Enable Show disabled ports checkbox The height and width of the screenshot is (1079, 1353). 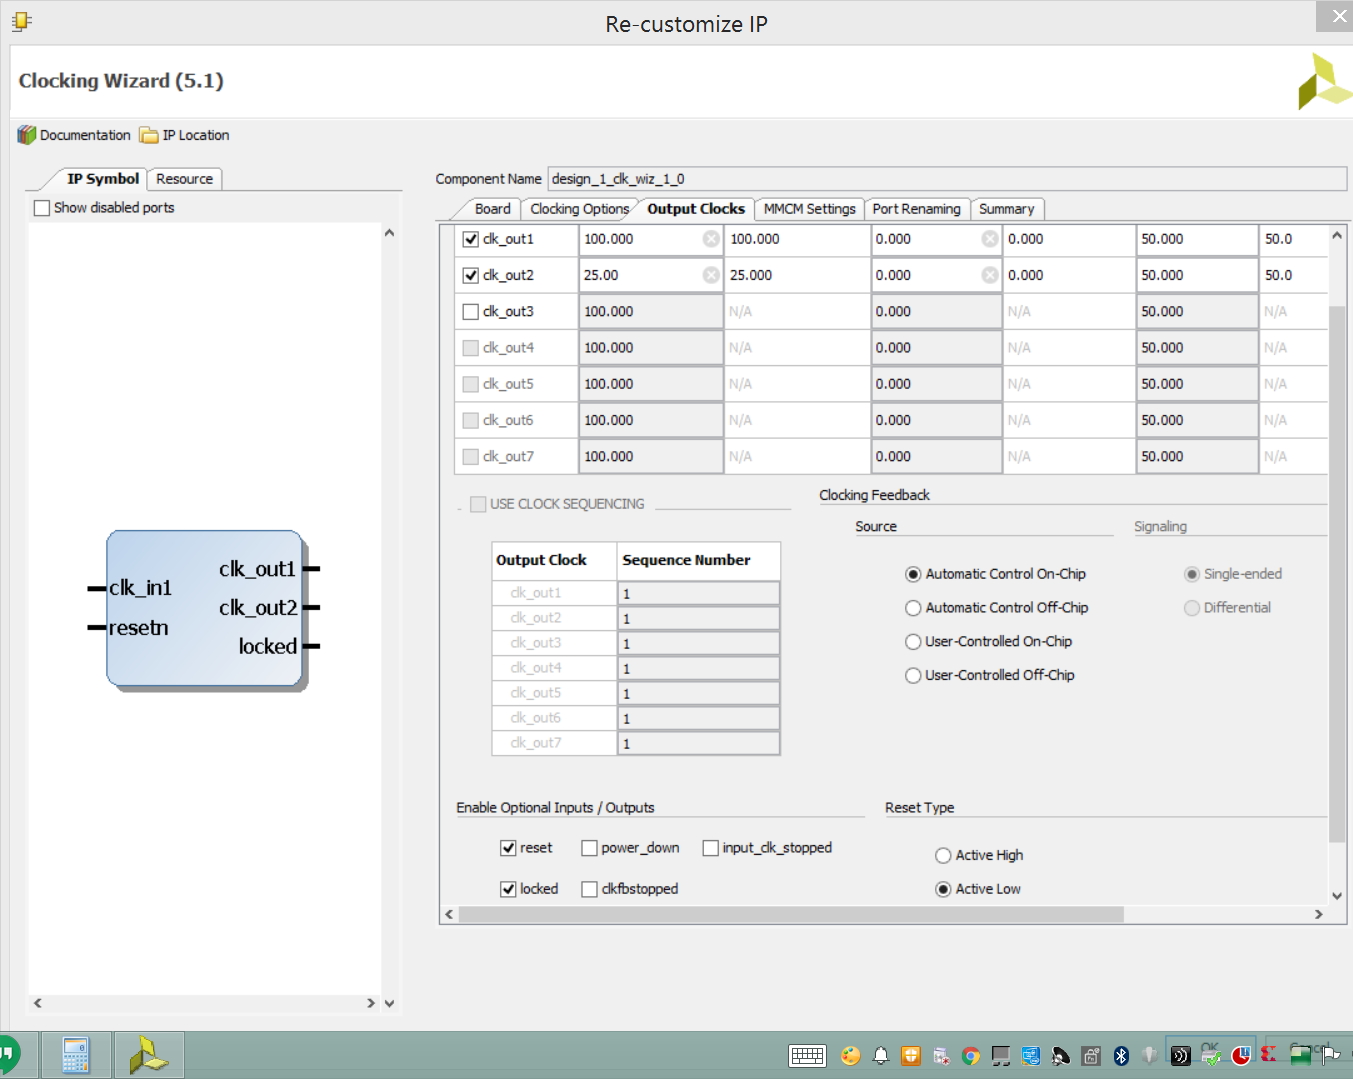point(42,208)
